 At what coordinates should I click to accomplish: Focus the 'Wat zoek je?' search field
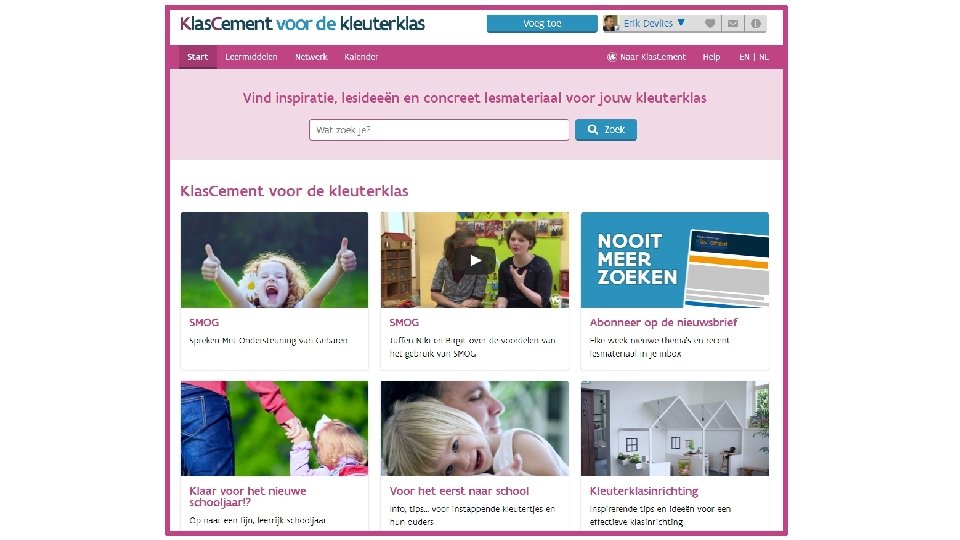click(439, 130)
